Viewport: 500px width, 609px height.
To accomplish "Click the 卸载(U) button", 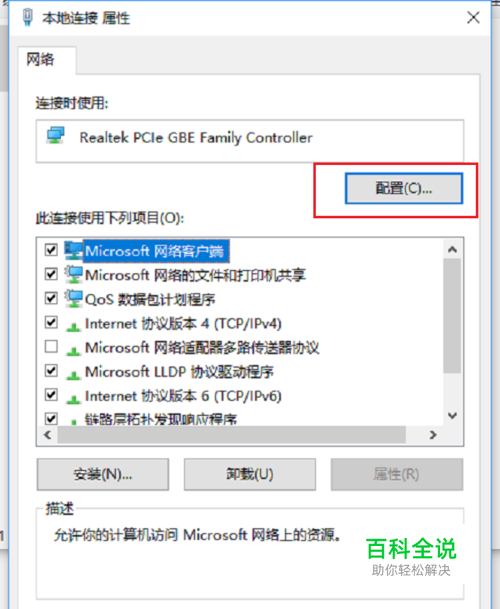I will tap(250, 474).
